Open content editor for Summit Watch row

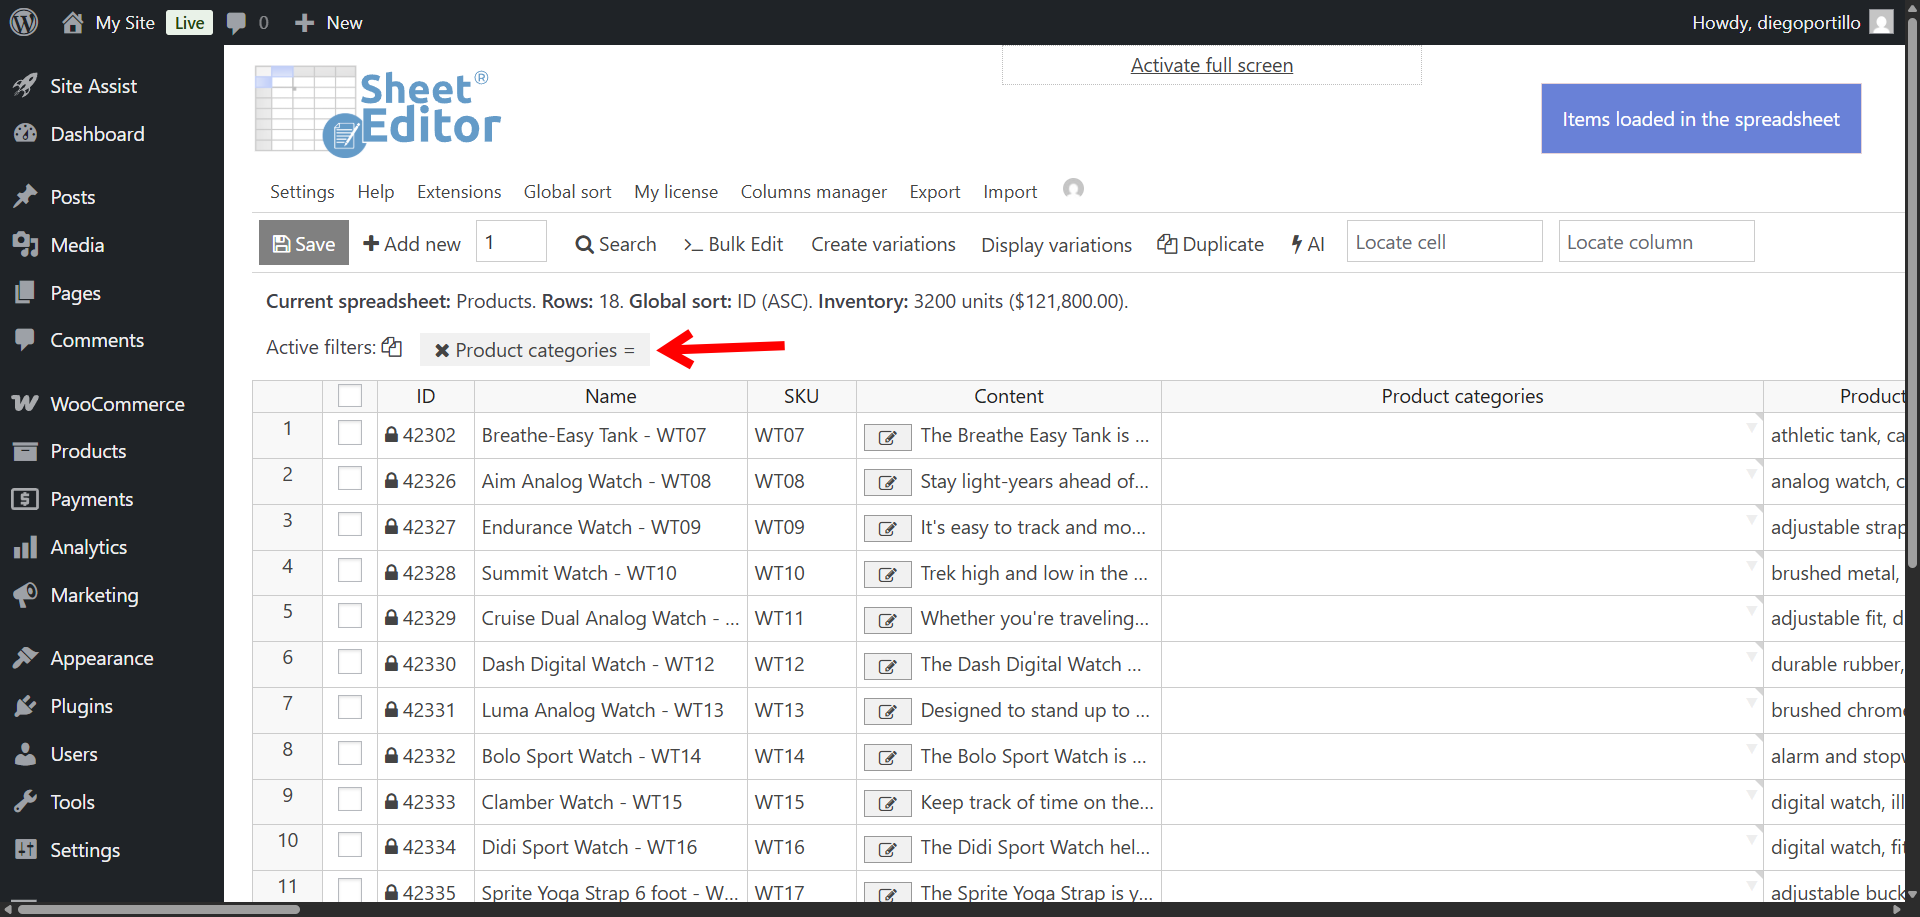click(887, 574)
